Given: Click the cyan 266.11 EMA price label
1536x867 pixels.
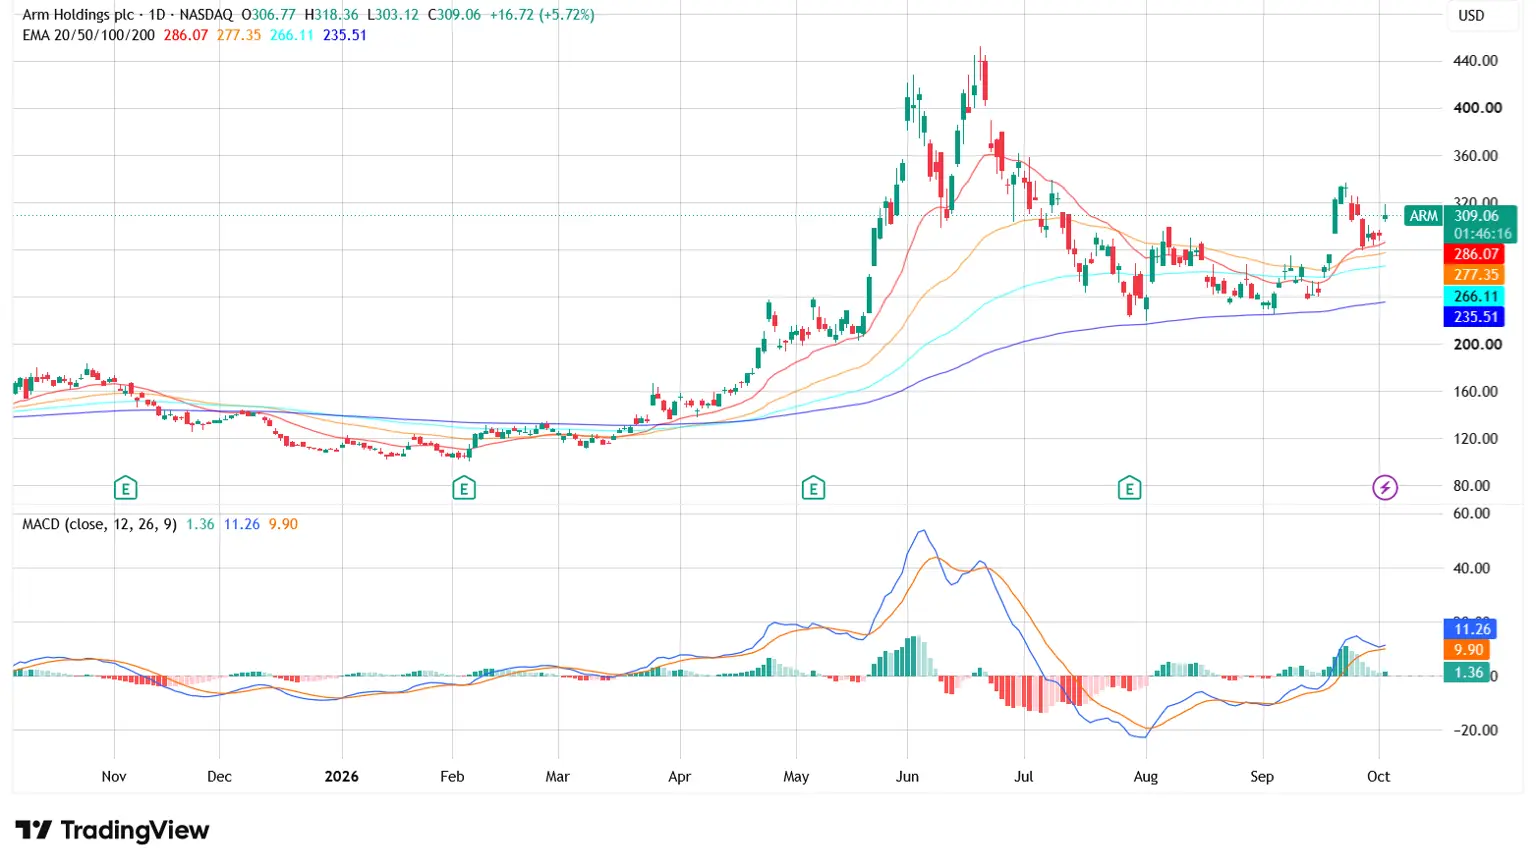Looking at the screenshot, I should pos(1476,296).
